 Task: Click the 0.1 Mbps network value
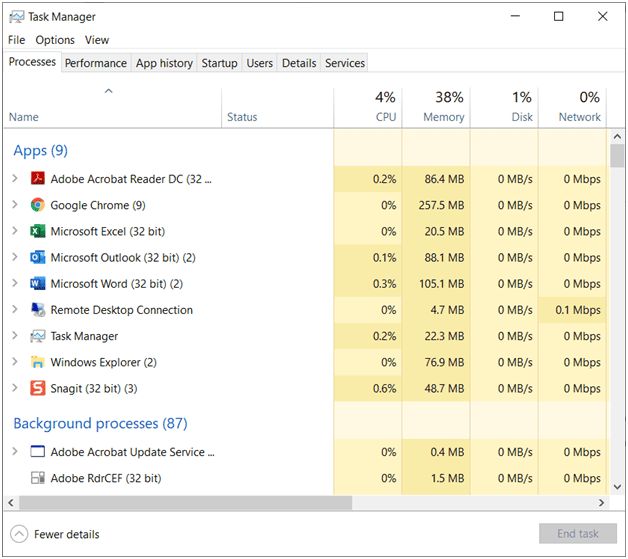(x=578, y=310)
